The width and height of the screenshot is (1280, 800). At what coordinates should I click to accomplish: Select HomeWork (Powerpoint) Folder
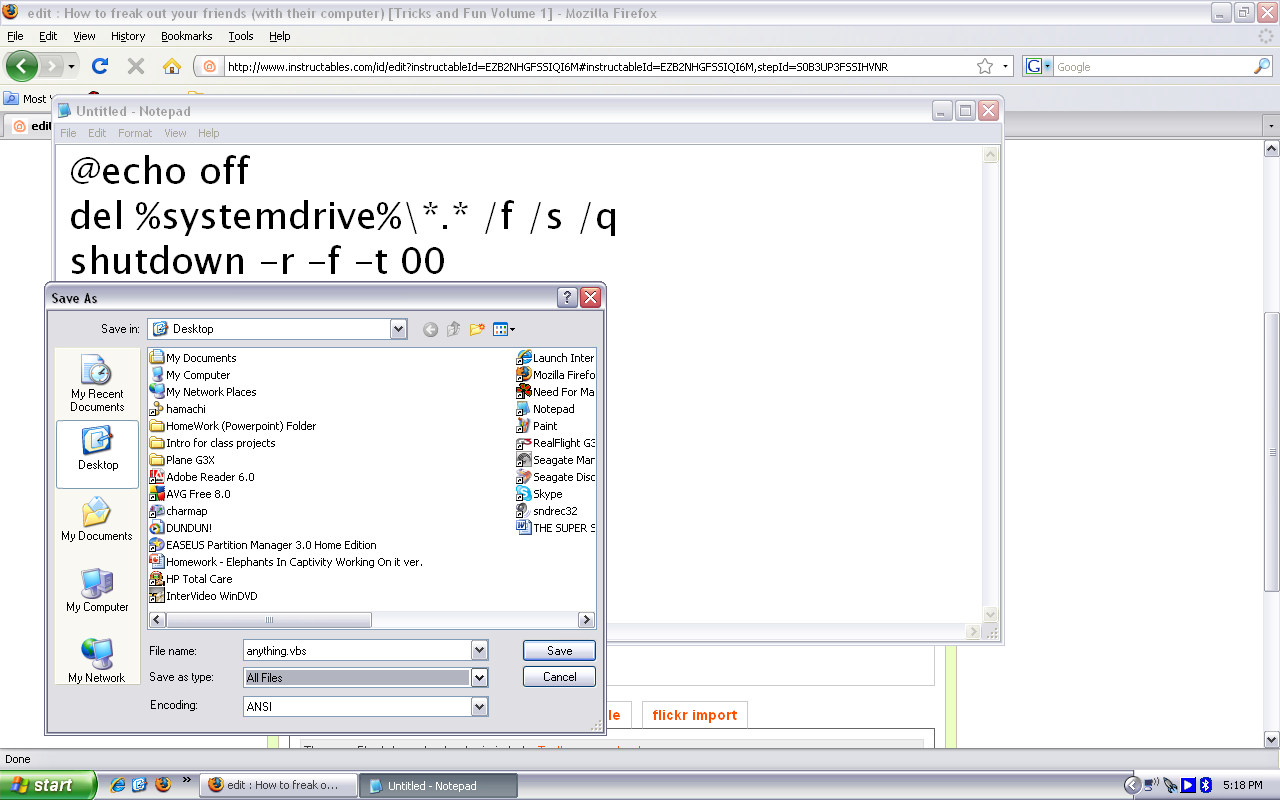232,426
